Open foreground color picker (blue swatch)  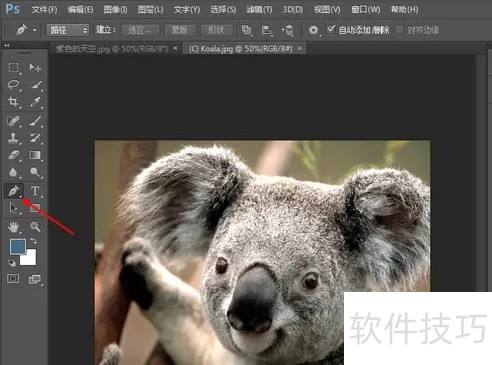point(18,246)
